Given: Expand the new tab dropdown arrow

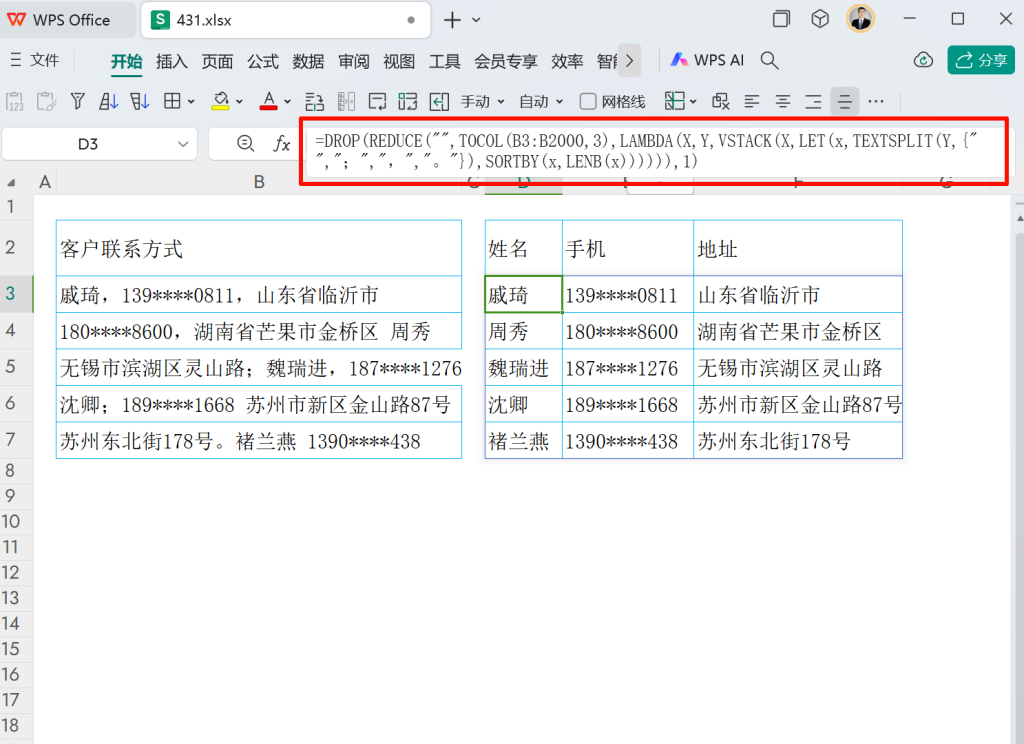Looking at the screenshot, I should [476, 20].
